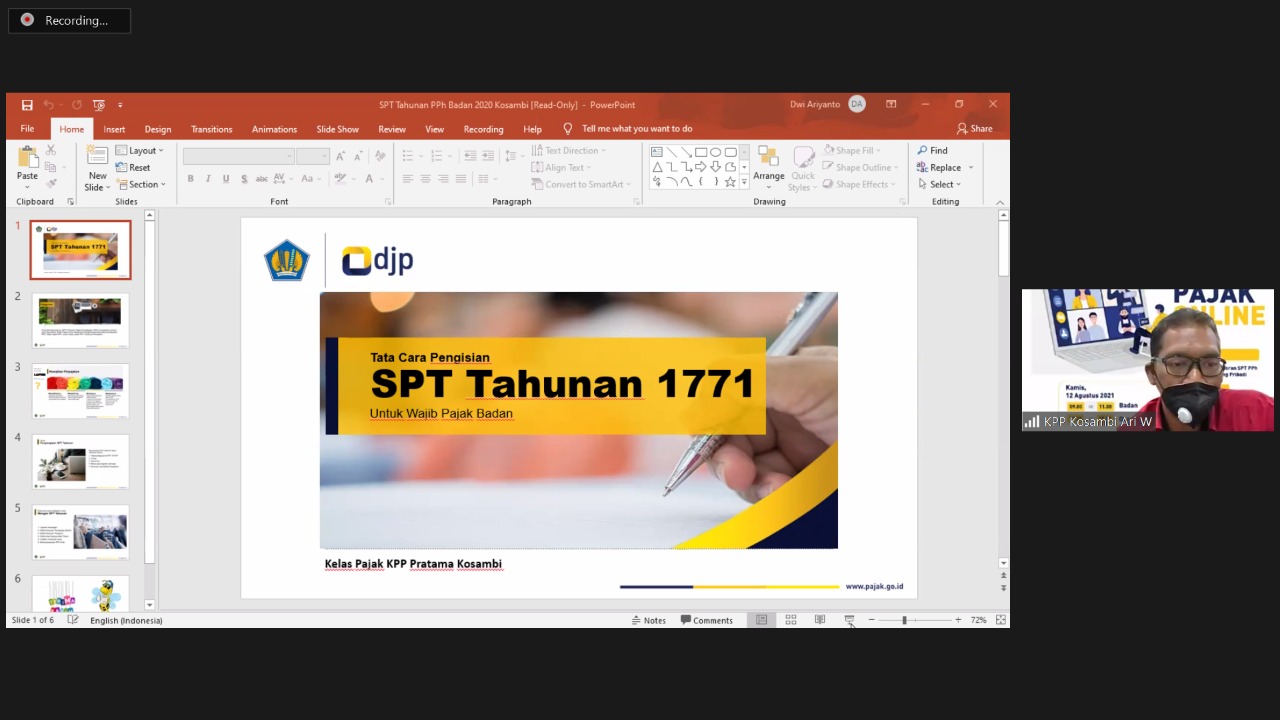Expand the Layout dropdown
Image resolution: width=1280 pixels, height=720 pixels.
tap(140, 151)
